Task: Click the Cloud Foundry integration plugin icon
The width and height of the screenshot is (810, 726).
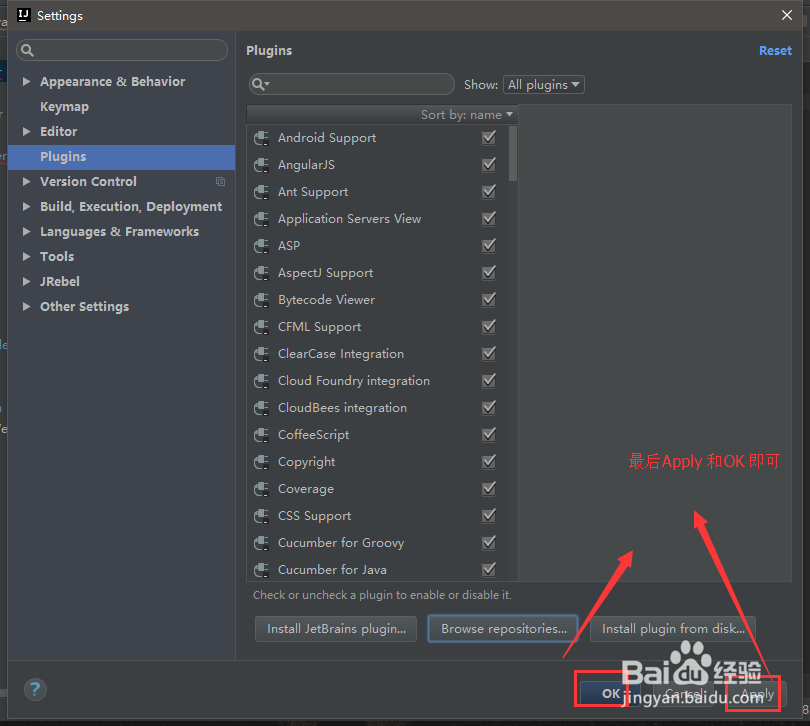Action: [x=261, y=381]
